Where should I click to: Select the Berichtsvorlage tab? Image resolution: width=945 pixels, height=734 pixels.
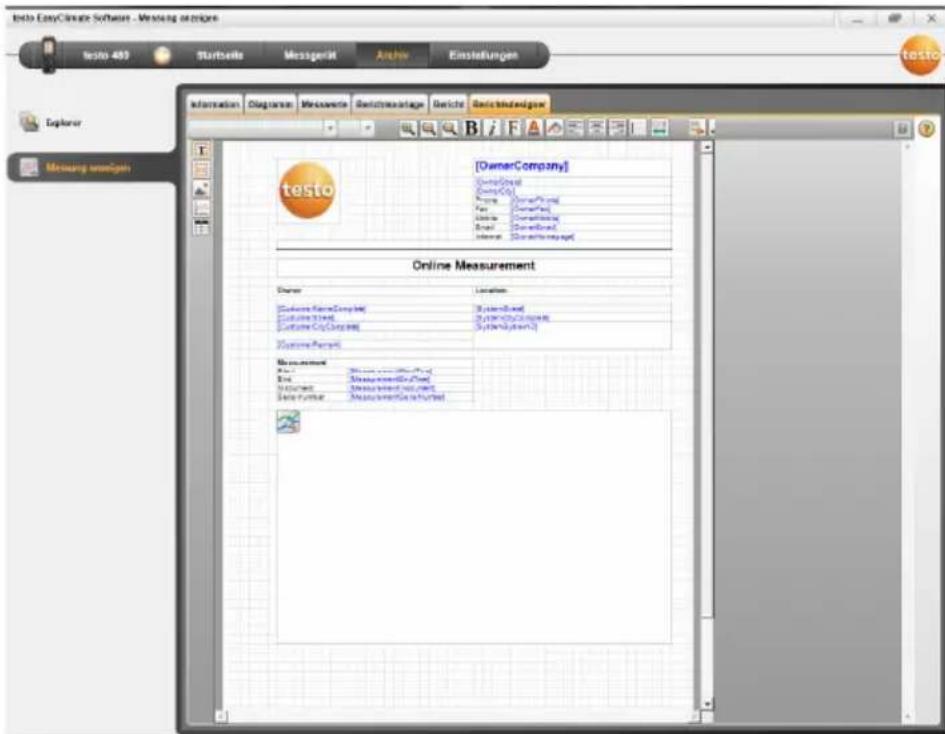[390, 104]
